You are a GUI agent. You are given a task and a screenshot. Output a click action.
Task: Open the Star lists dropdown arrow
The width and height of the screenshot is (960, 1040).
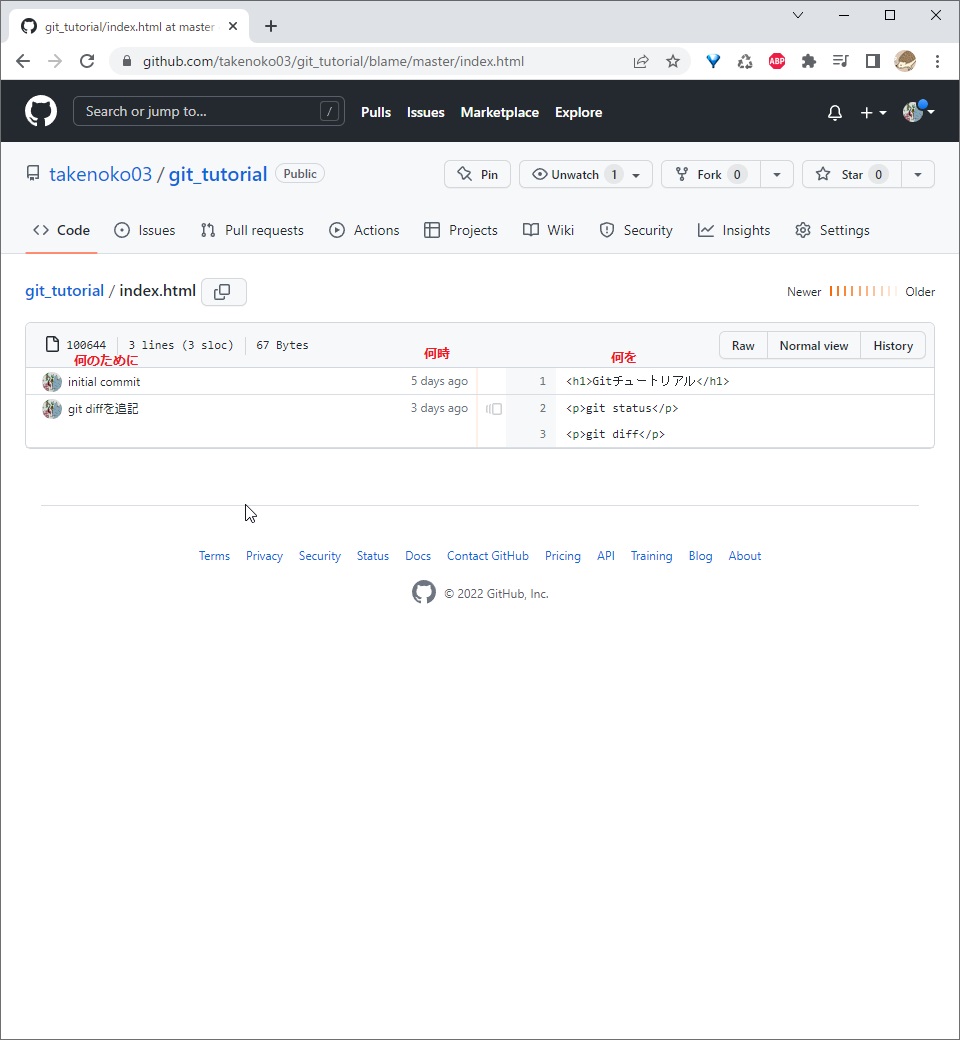[918, 174]
